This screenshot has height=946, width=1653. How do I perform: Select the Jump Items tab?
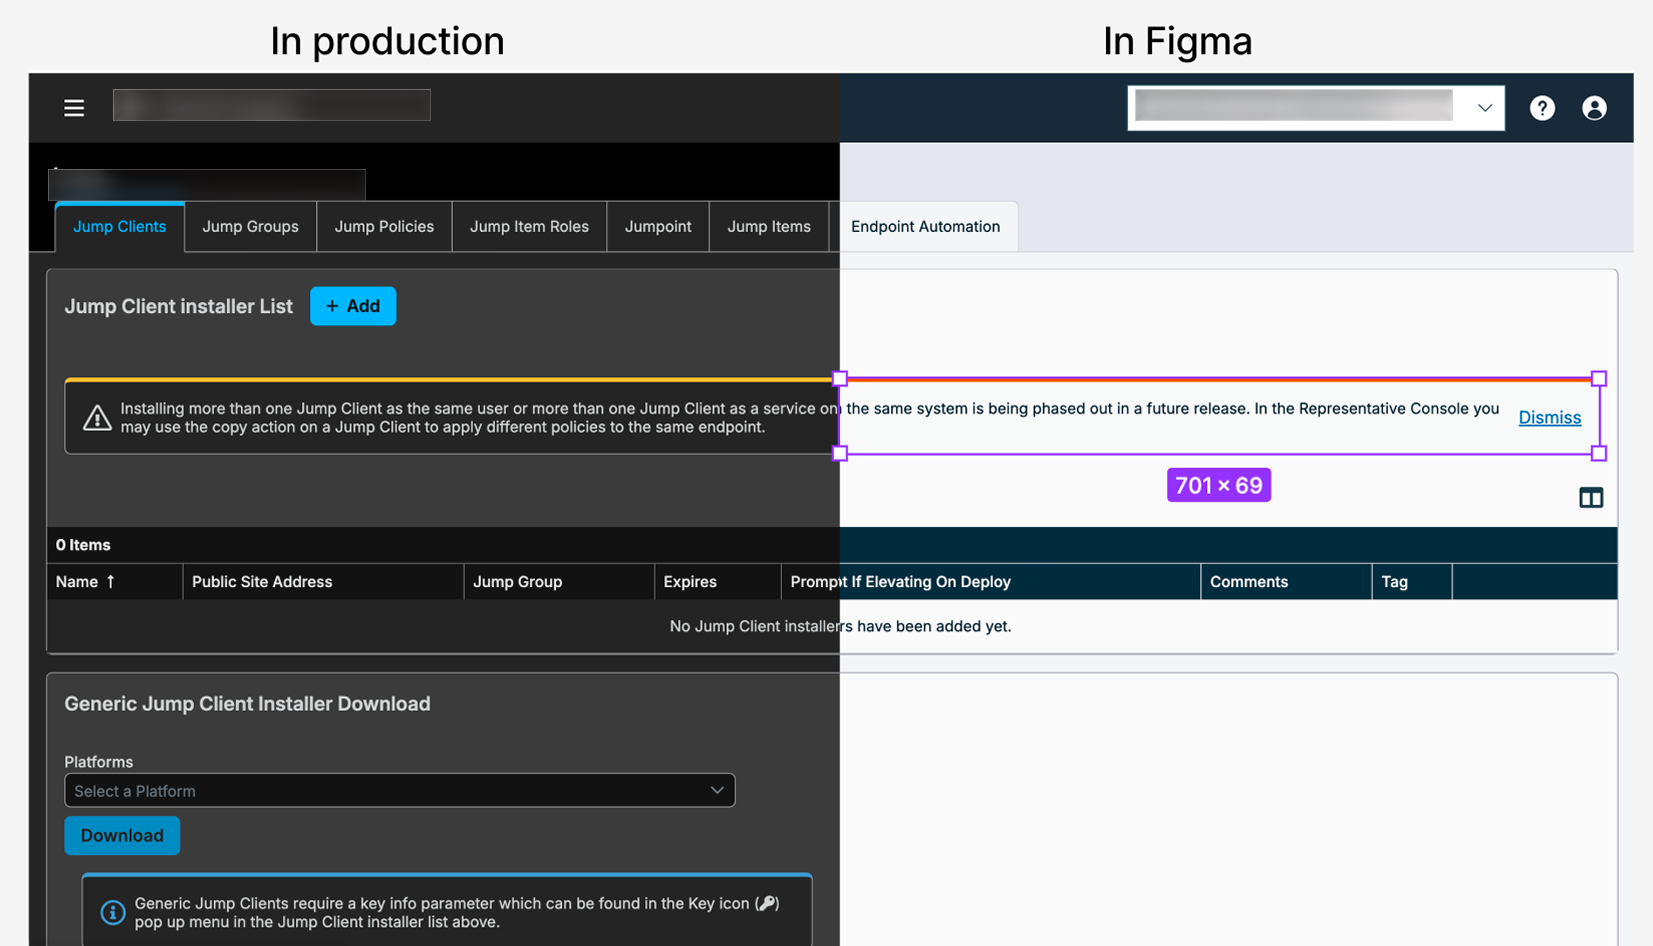click(x=769, y=227)
